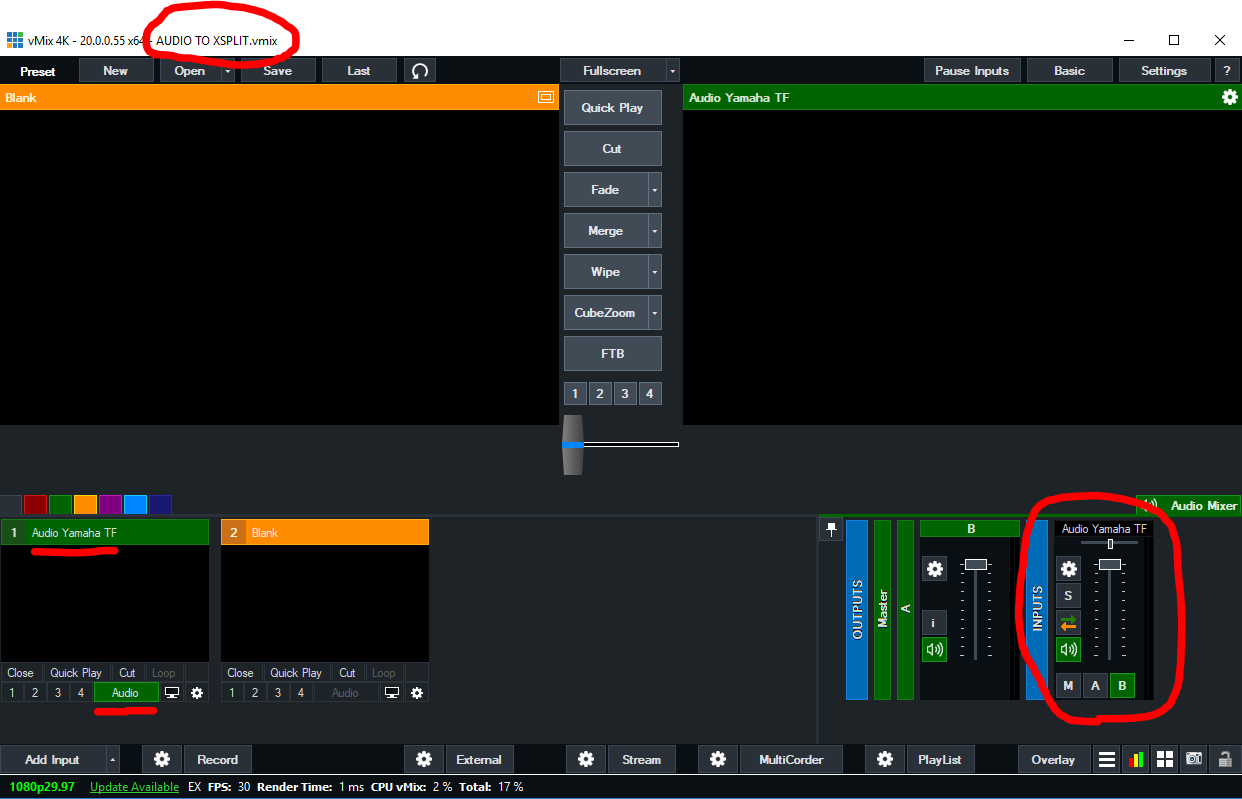
Task: Select the red category color swatch
Action: coord(36,505)
